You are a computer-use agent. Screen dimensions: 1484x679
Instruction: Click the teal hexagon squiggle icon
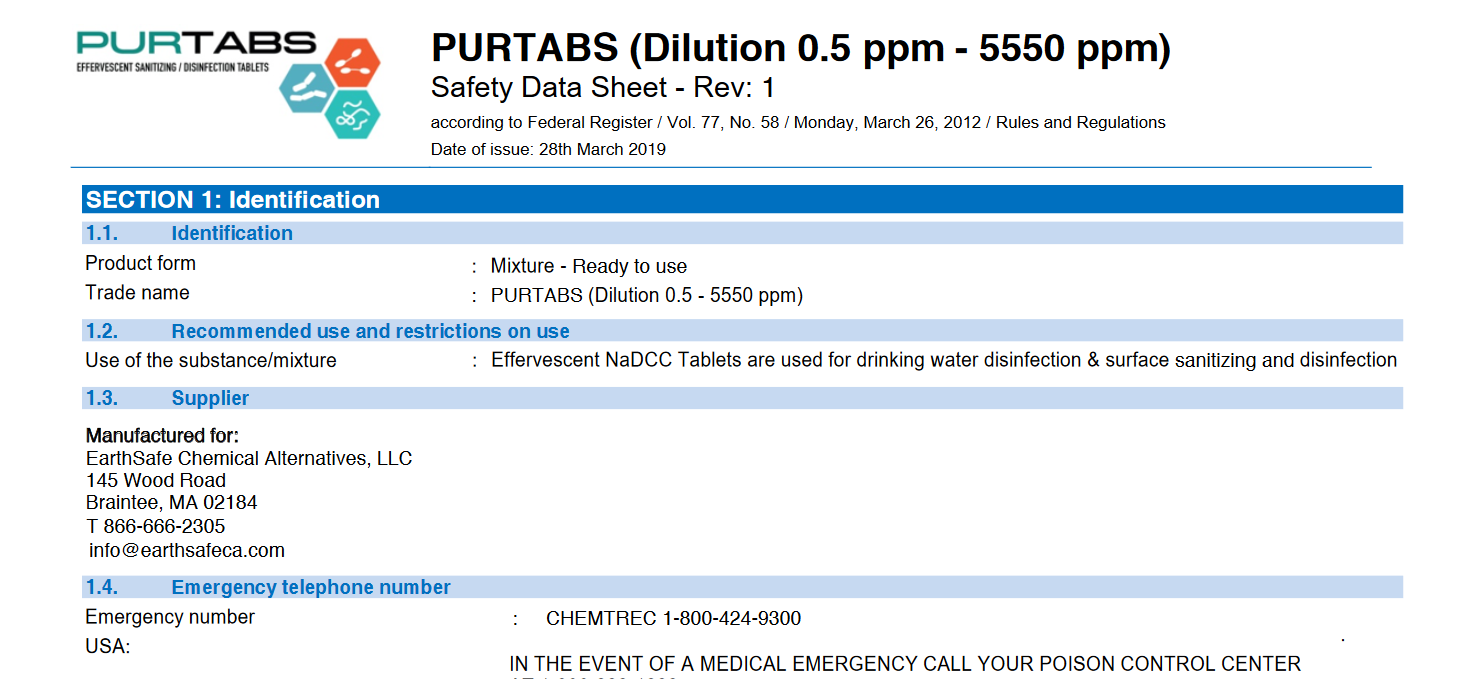(352, 114)
